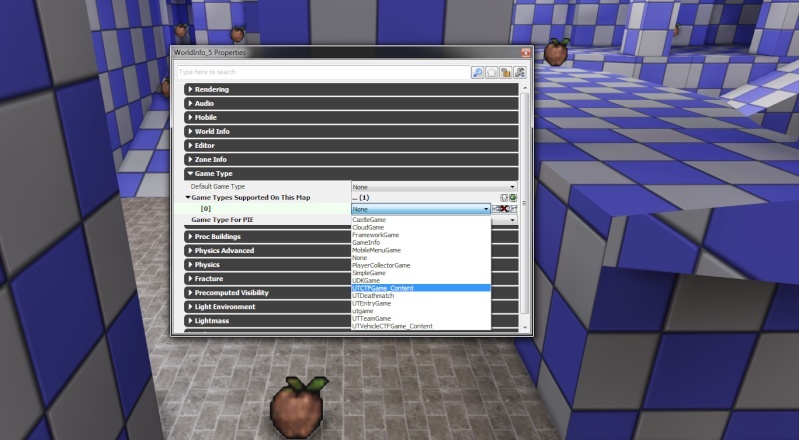Click the magnifier search icon

point(477,72)
